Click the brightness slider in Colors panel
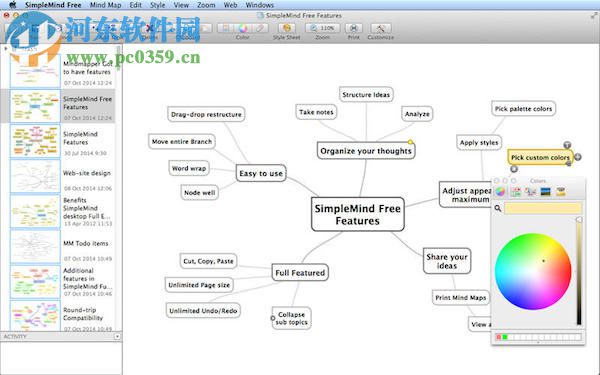This screenshot has width=600, height=375. coord(579,271)
